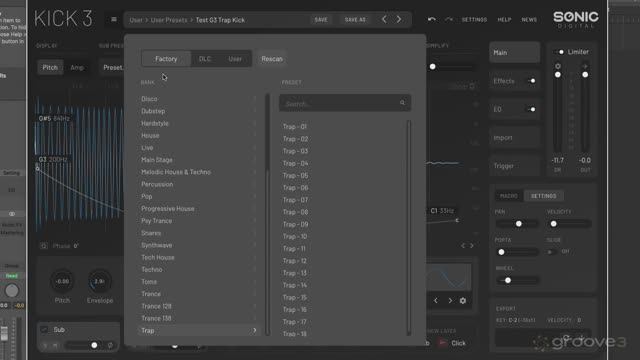Click the Porta slider handle
This screenshot has width=640, height=360.
(502, 252)
